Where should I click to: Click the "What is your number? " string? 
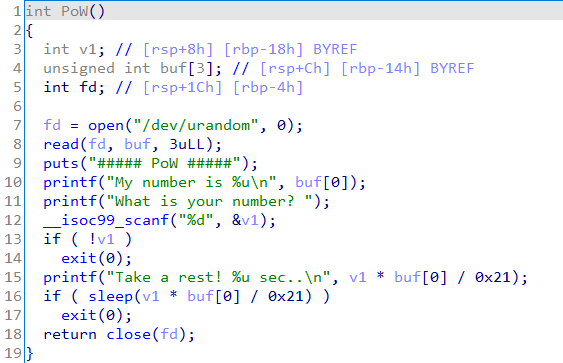click(209, 201)
